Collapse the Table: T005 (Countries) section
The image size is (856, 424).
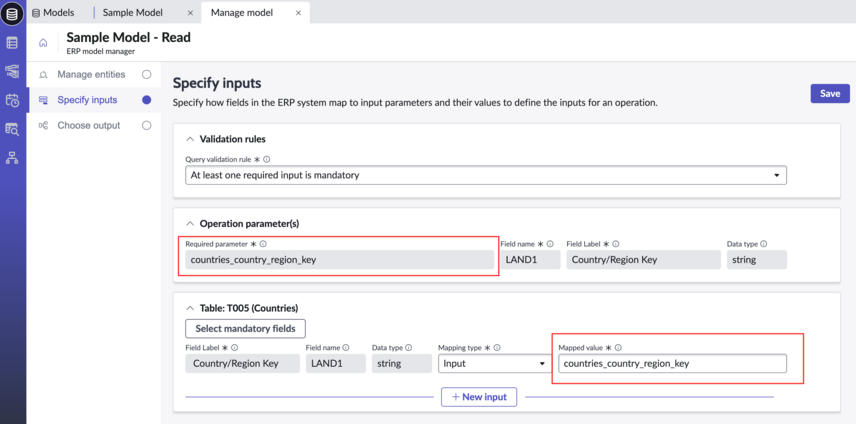point(190,308)
